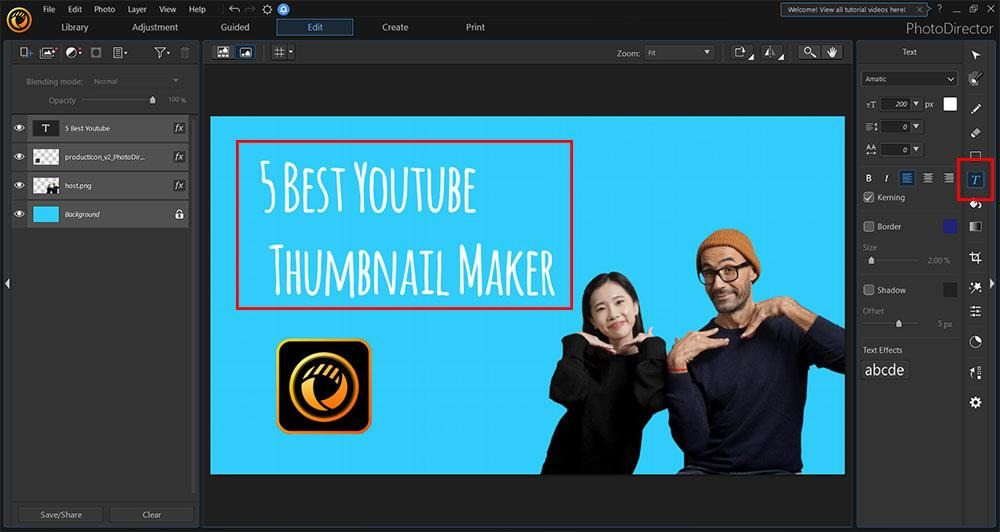
Task: Click the add image layer icon
Action: point(48,53)
